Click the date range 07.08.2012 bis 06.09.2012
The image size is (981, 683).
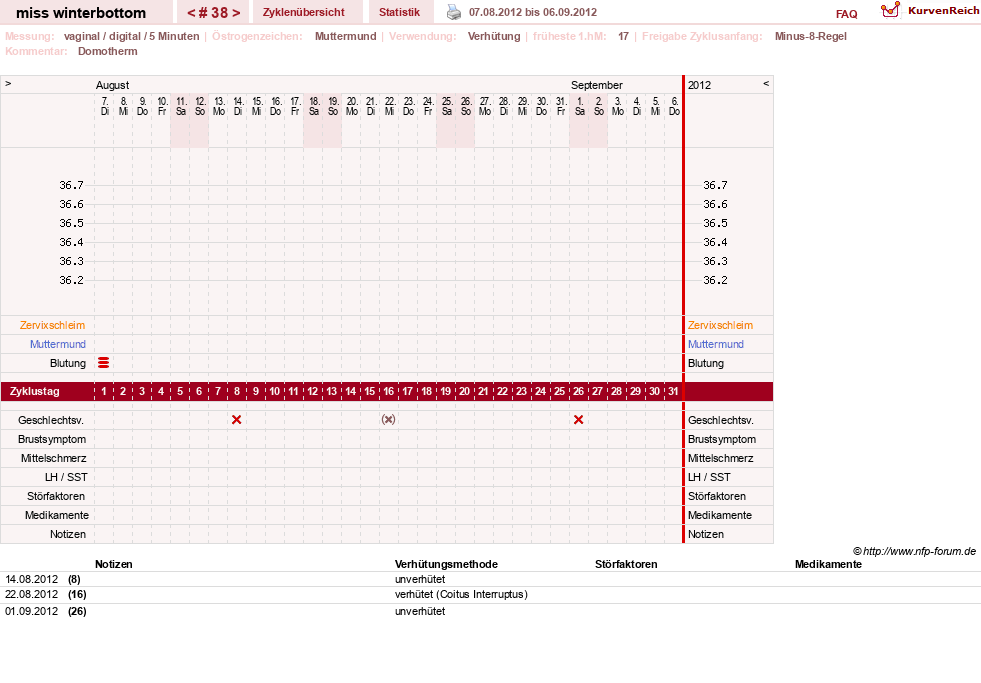point(533,12)
